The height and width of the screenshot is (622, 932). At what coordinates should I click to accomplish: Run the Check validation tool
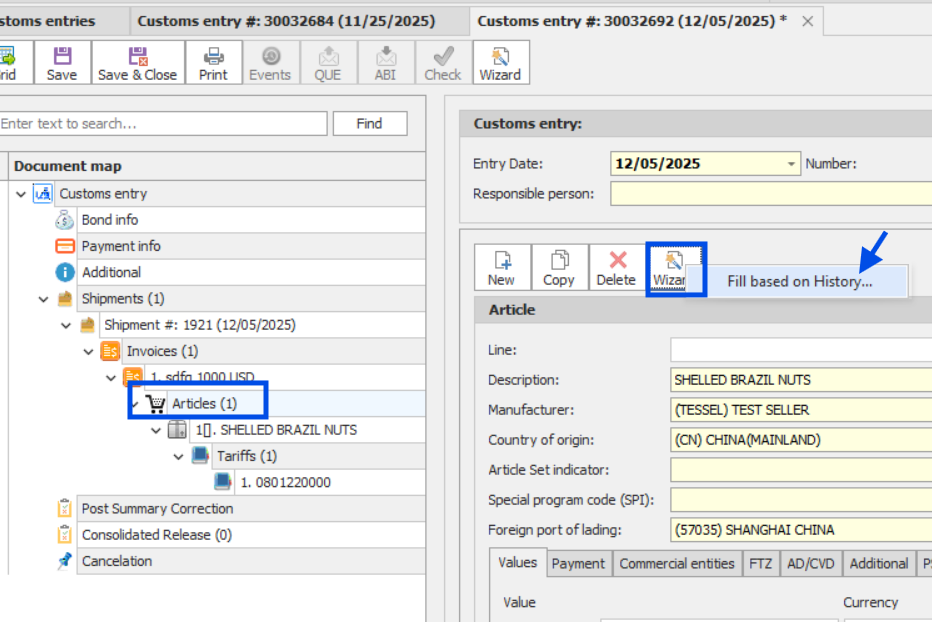[x=442, y=62]
